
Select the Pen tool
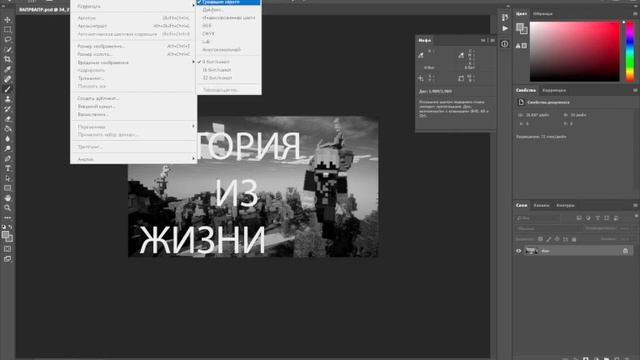(x=7, y=158)
